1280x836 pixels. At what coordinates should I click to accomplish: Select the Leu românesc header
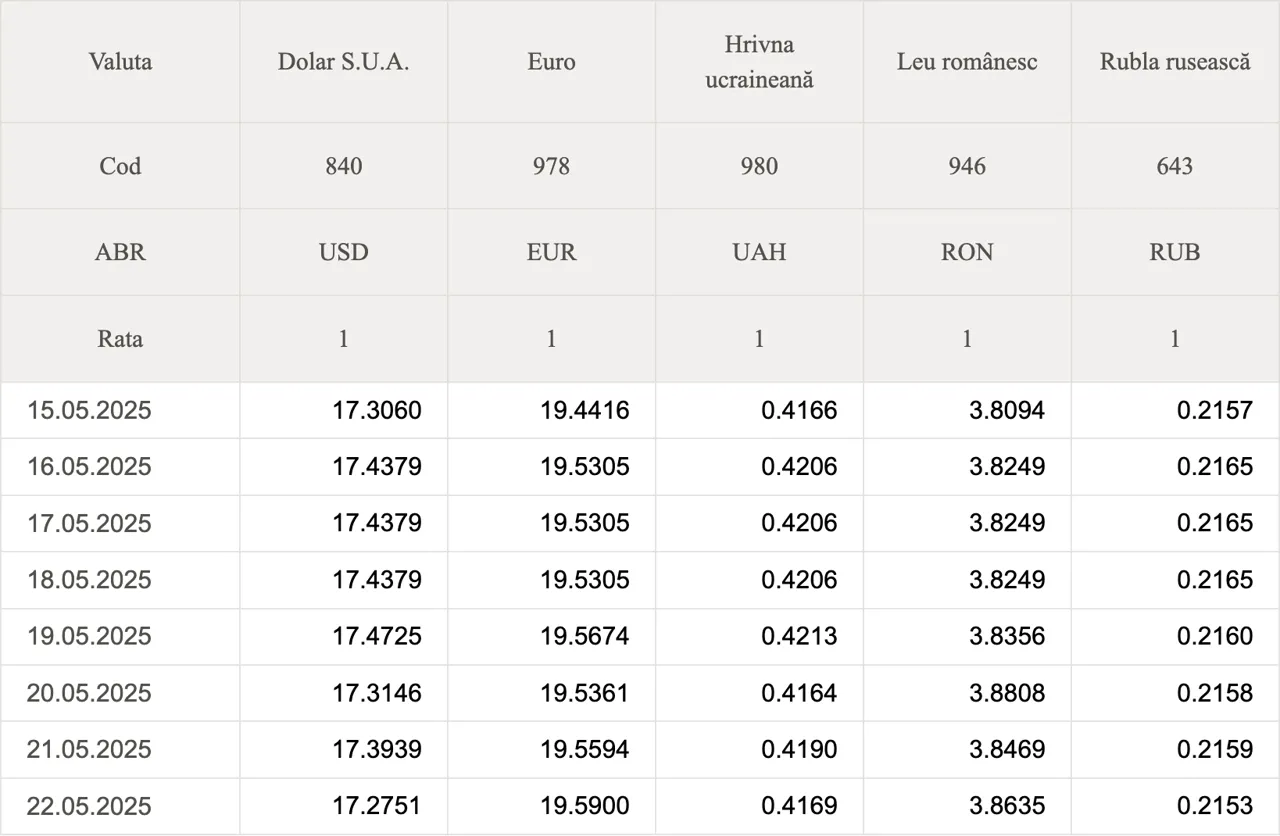[967, 62]
